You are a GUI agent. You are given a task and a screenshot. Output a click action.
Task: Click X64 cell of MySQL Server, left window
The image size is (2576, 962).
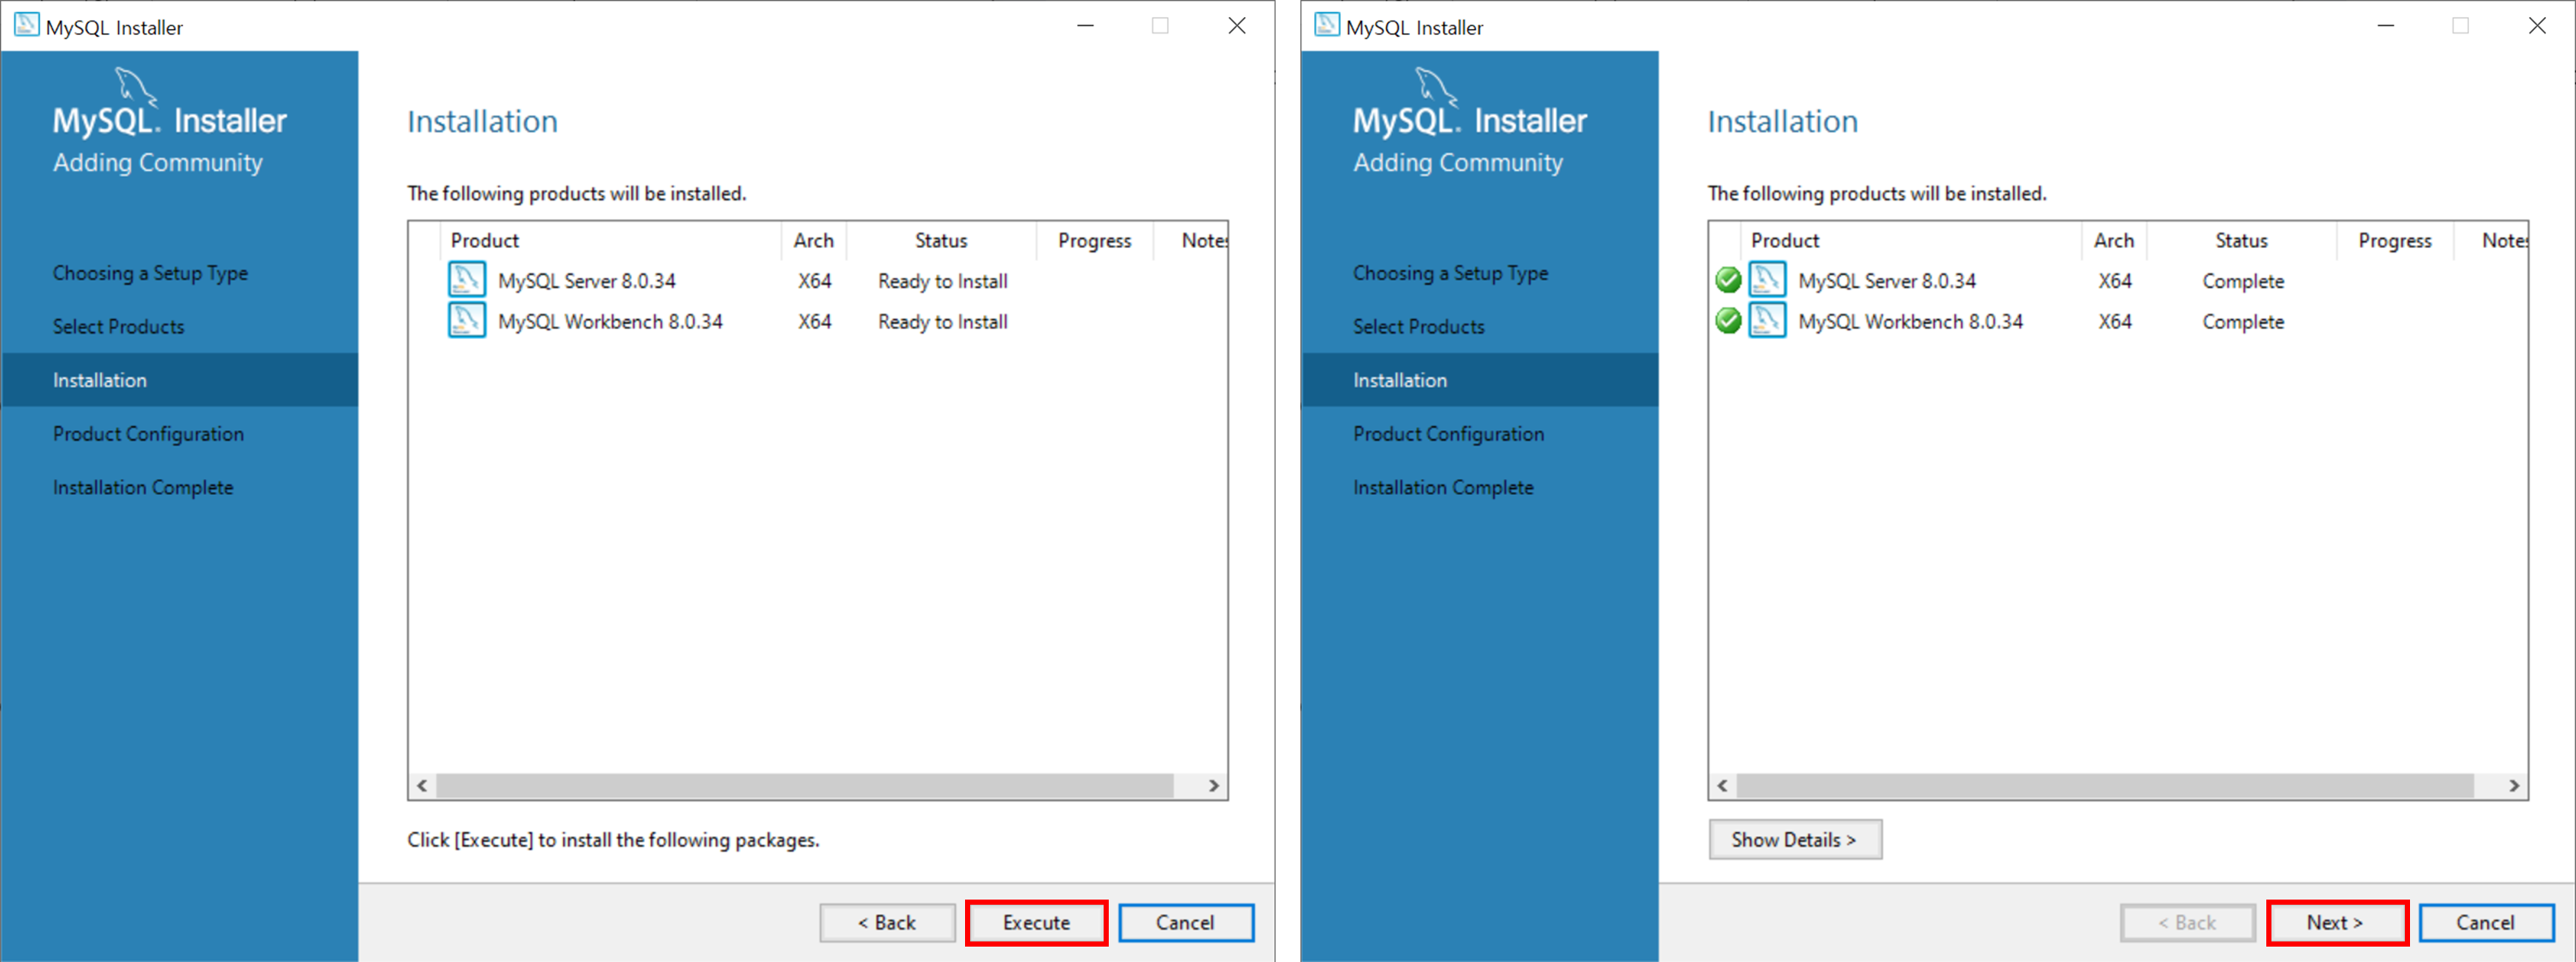[815, 281]
